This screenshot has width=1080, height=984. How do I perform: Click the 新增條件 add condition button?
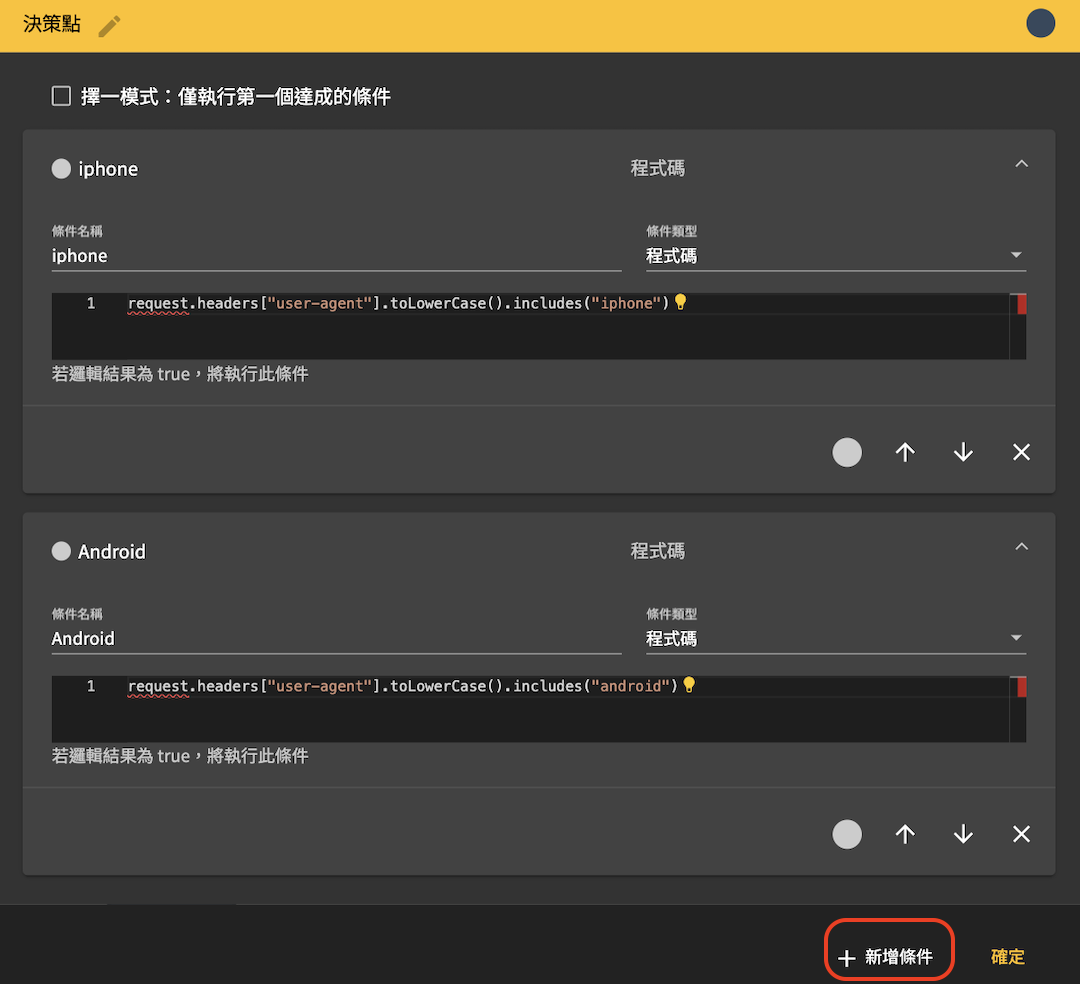coord(886,956)
